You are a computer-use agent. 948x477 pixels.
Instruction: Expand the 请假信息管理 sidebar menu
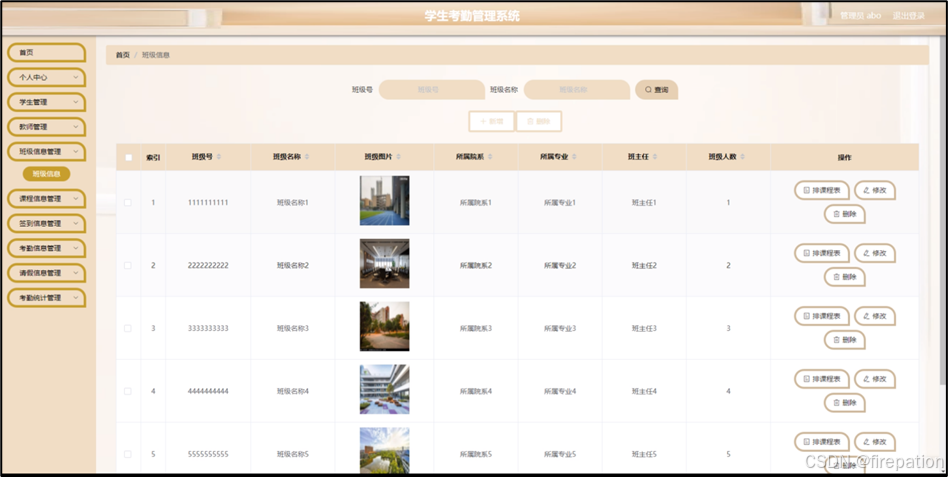pos(47,273)
